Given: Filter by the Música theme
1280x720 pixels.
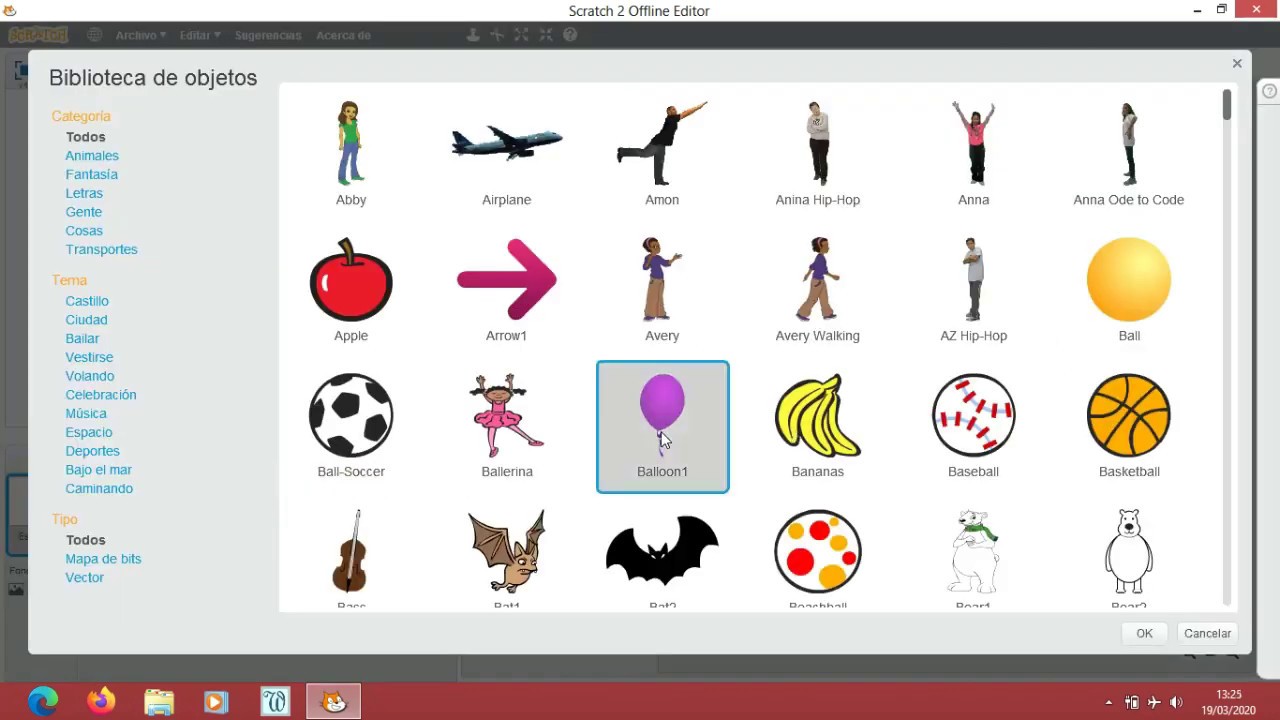Looking at the screenshot, I should pos(86,413).
